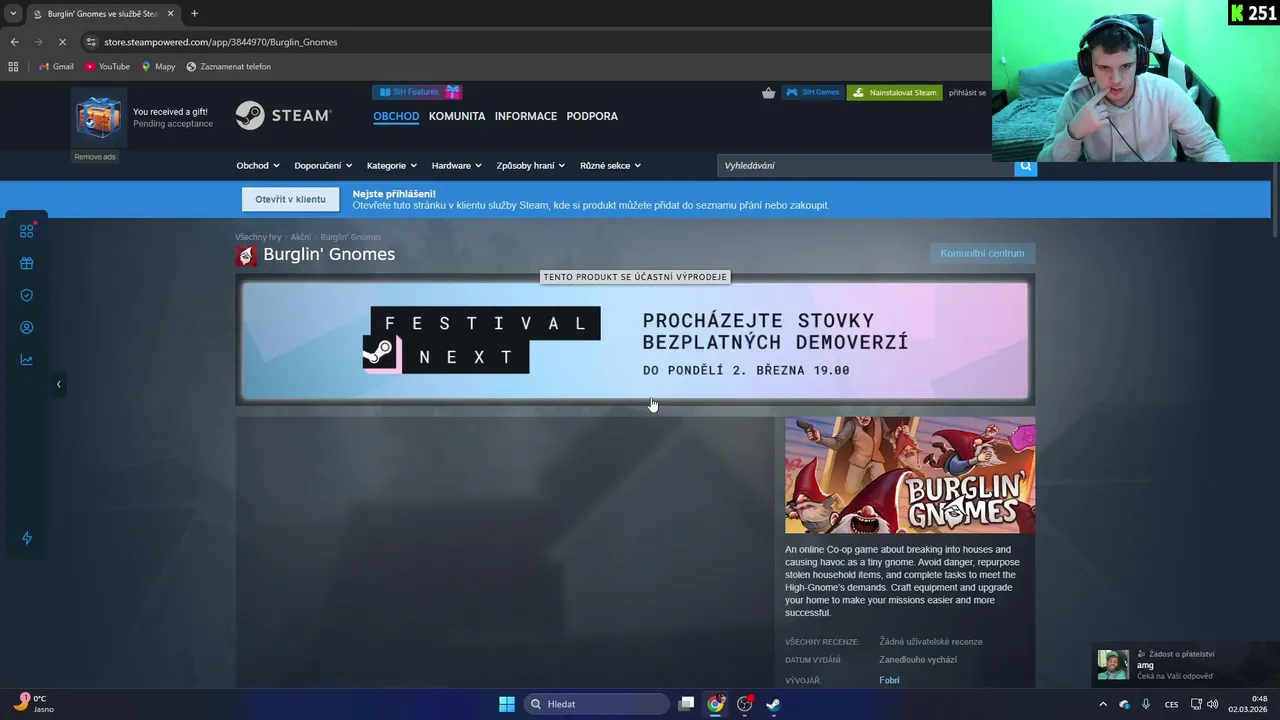Viewport: 1280px width, 720px height.
Task: Expand the Doporučení dropdown
Action: pyautogui.click(x=323, y=166)
